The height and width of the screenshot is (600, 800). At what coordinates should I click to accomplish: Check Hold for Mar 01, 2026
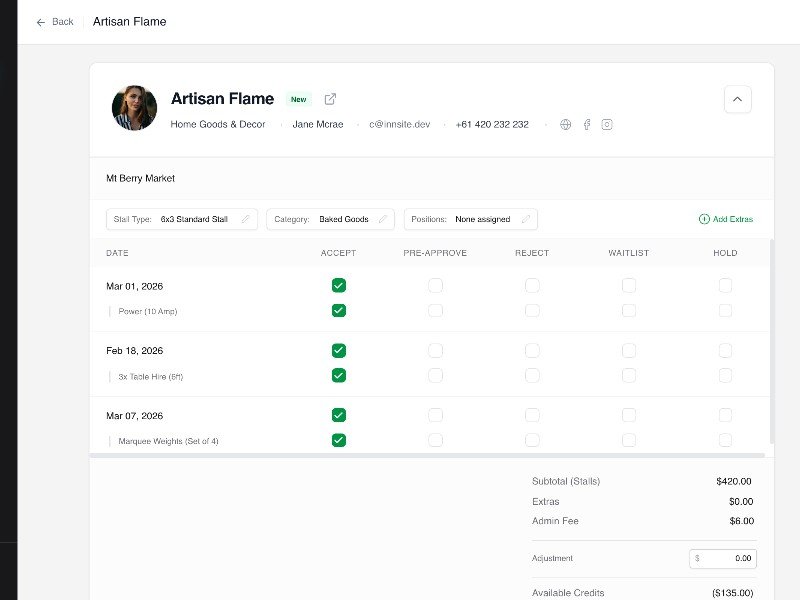coord(725,286)
